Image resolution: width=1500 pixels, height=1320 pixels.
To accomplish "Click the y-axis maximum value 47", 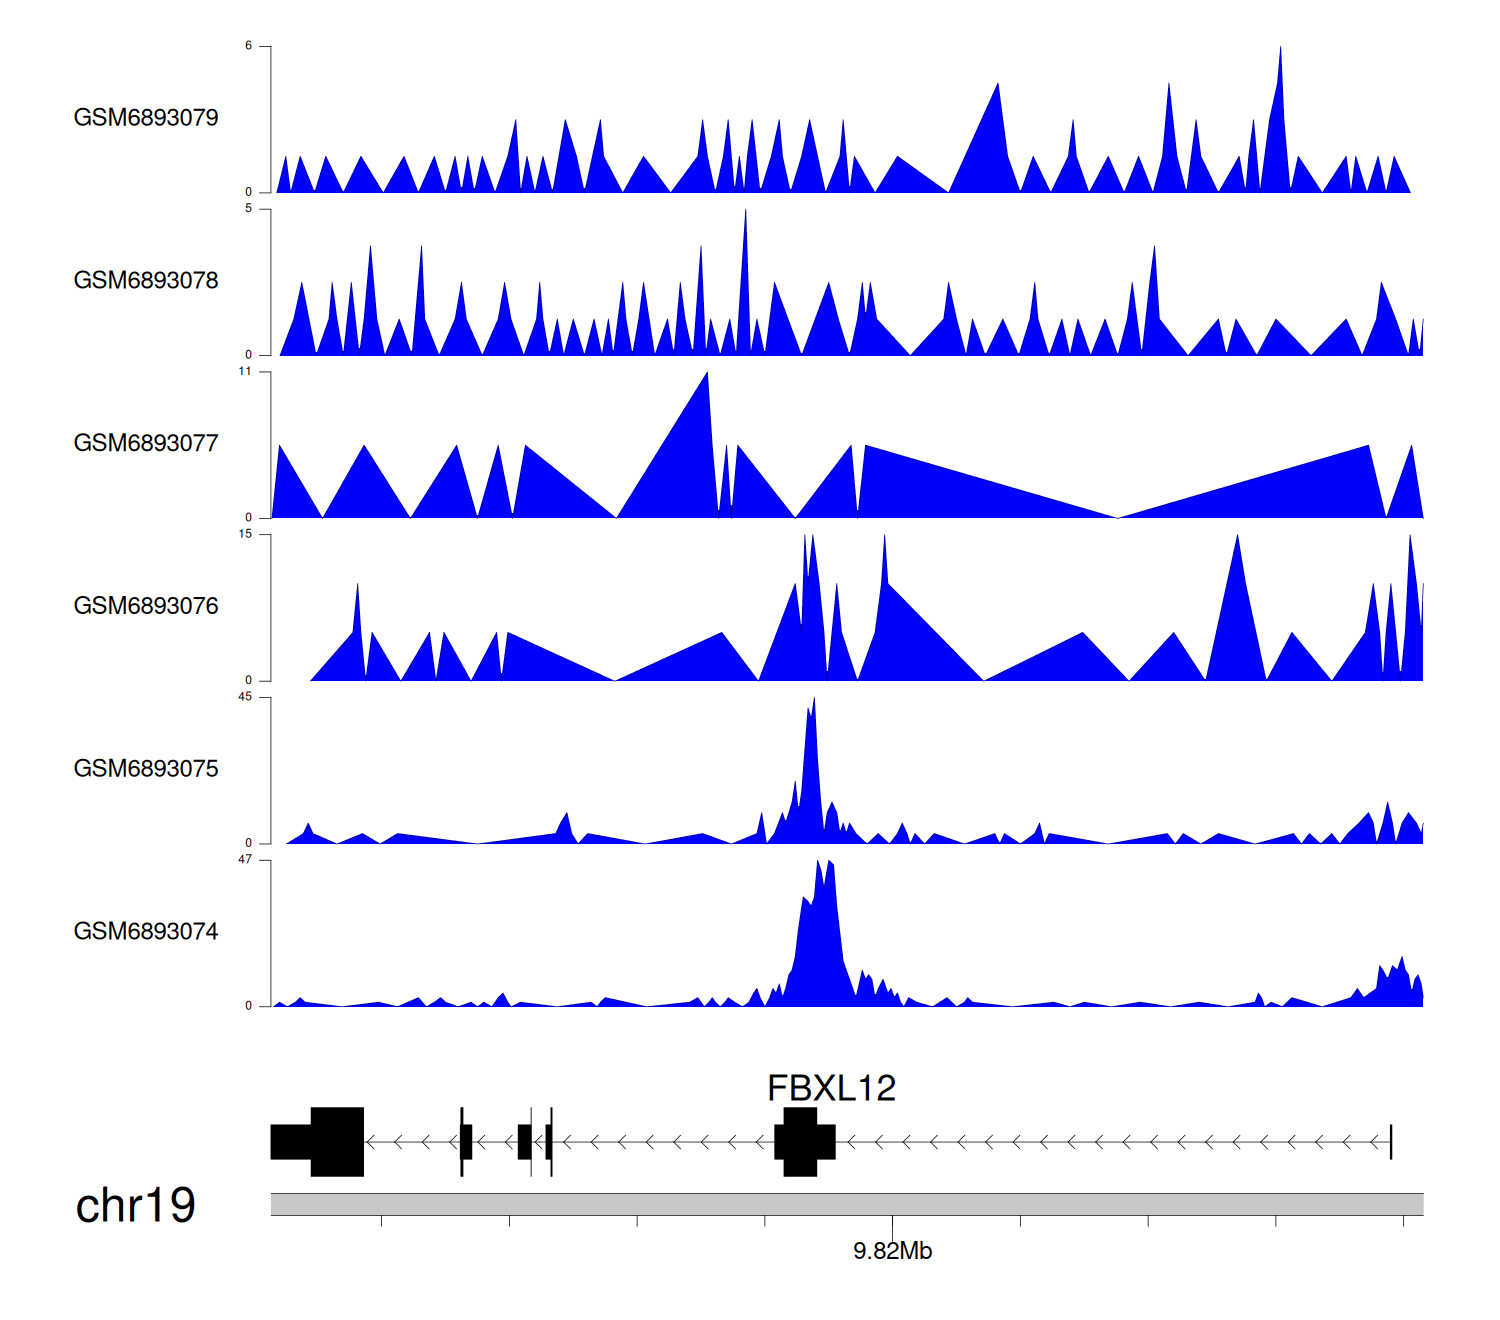I will 245,860.
